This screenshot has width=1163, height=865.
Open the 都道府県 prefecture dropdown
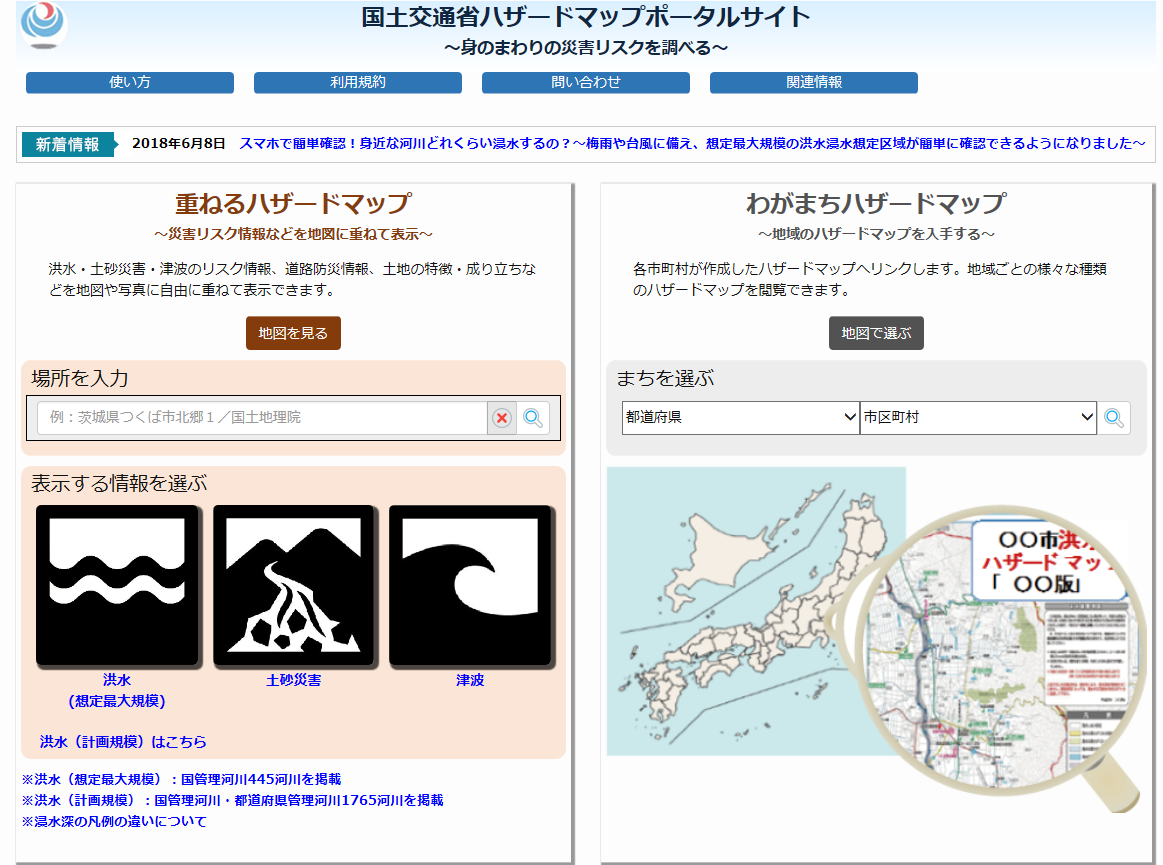click(x=740, y=418)
